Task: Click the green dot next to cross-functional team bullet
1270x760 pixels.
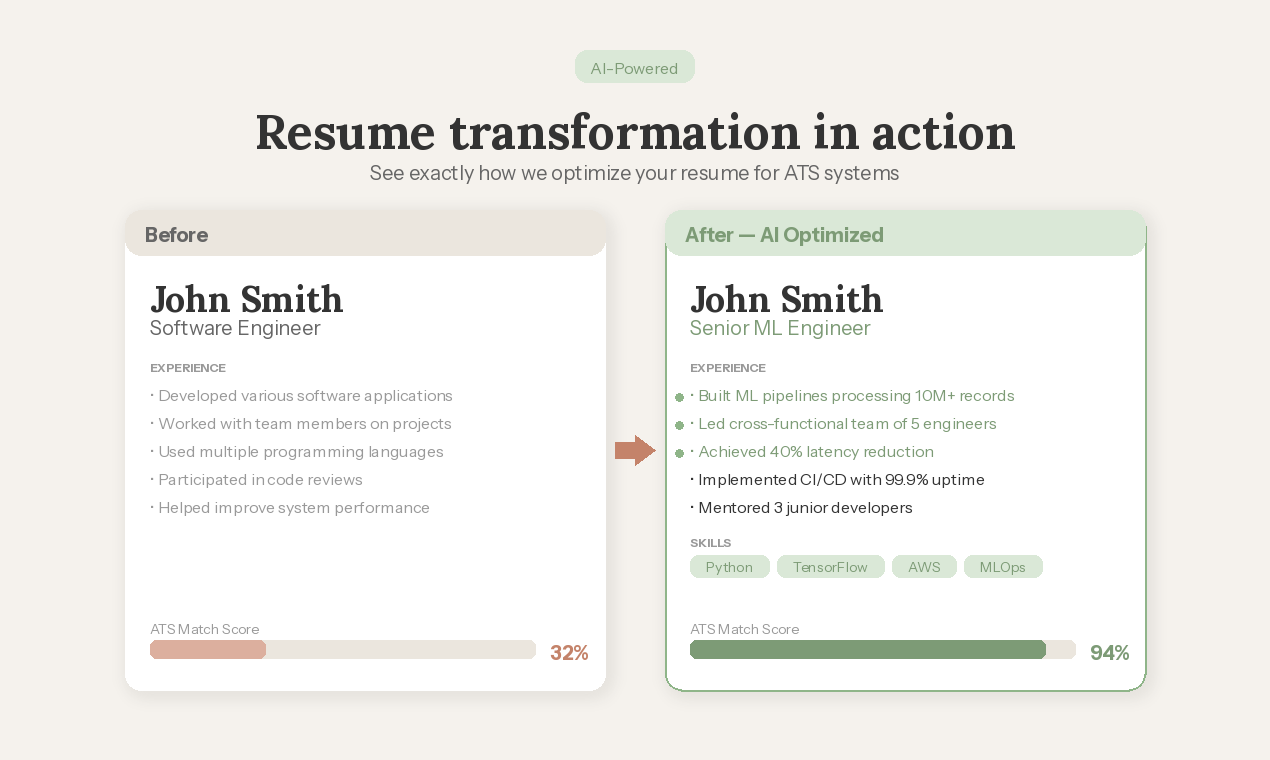Action: [x=679, y=425]
